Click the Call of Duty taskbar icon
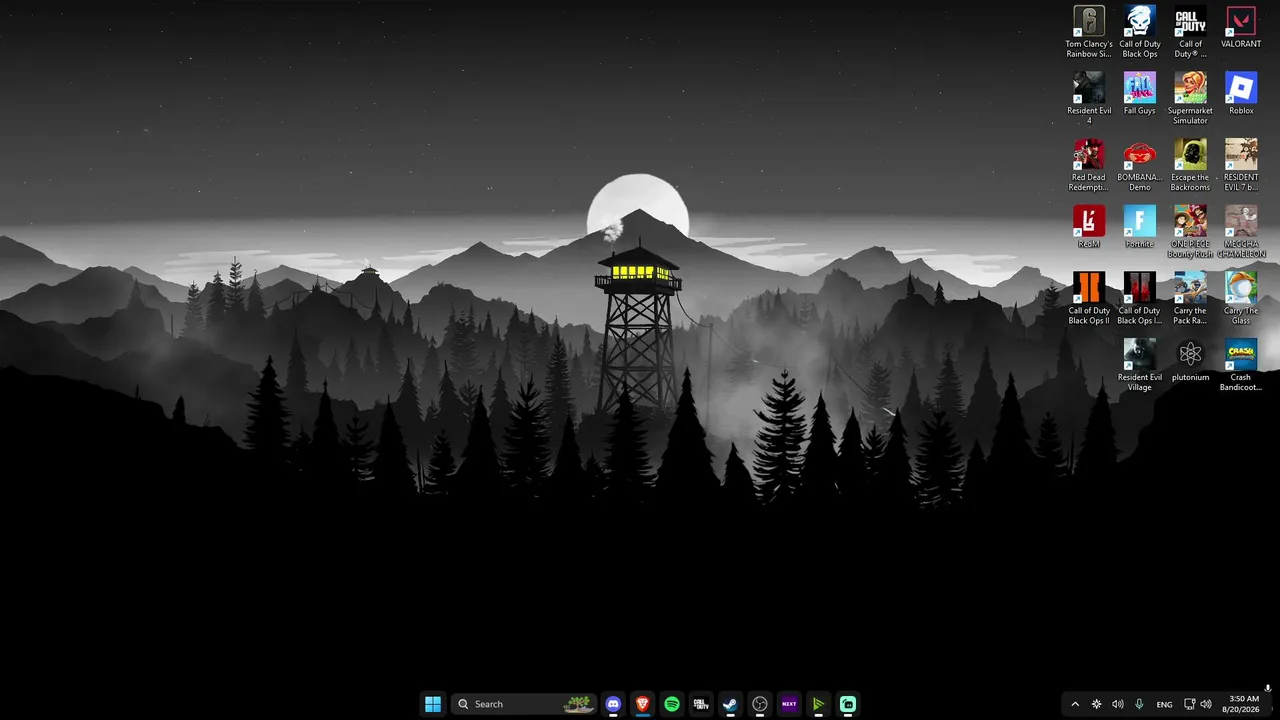This screenshot has height=720, width=1280. point(701,704)
